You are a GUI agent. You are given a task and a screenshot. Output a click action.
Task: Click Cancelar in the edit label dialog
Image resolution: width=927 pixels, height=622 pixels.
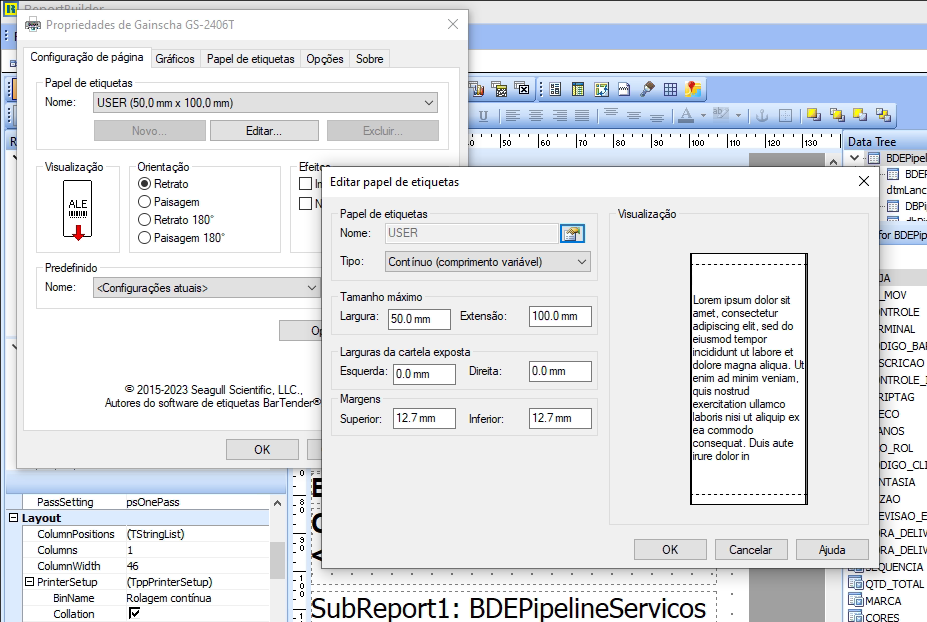(x=751, y=550)
